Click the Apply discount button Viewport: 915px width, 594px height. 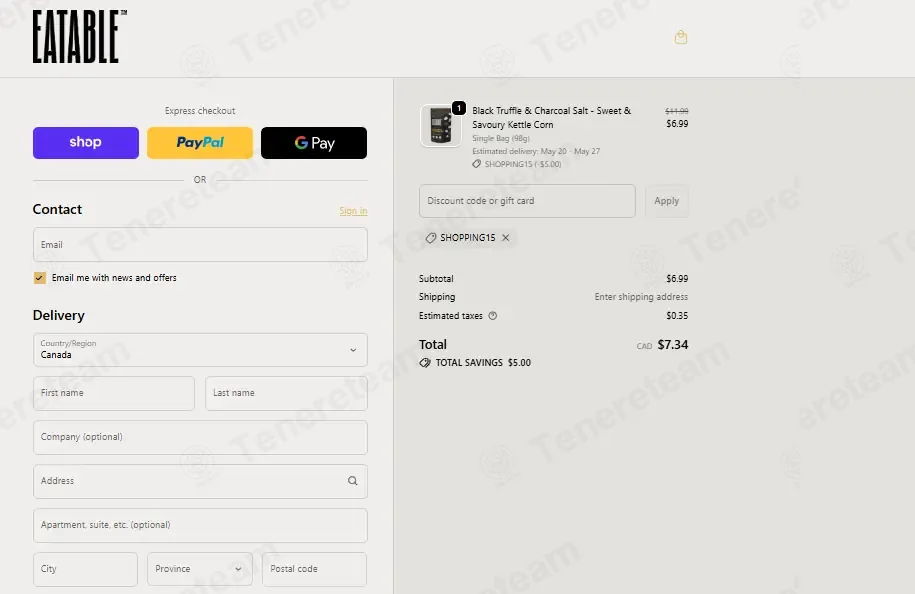coord(666,201)
